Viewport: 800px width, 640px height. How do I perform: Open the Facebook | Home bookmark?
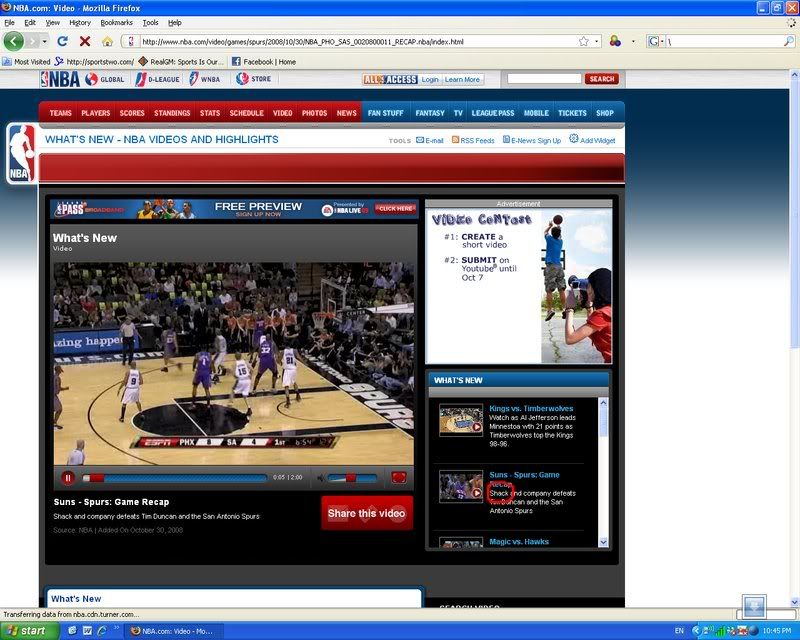pyautogui.click(x=264, y=62)
